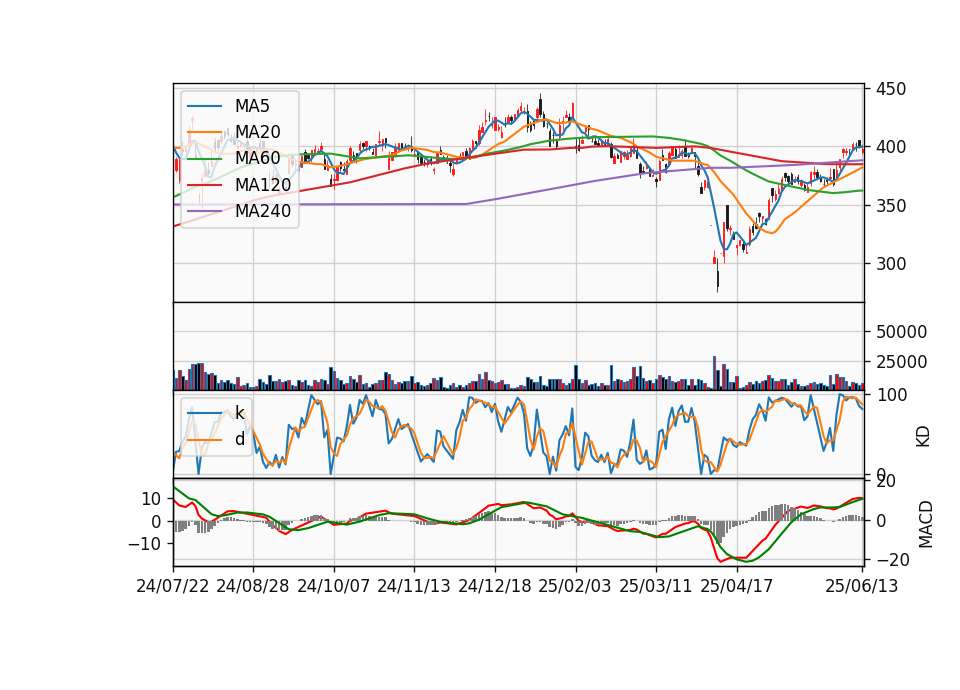960x690 pixels.
Task: Click the -20 MACD right axis label
Action: [x=893, y=560]
